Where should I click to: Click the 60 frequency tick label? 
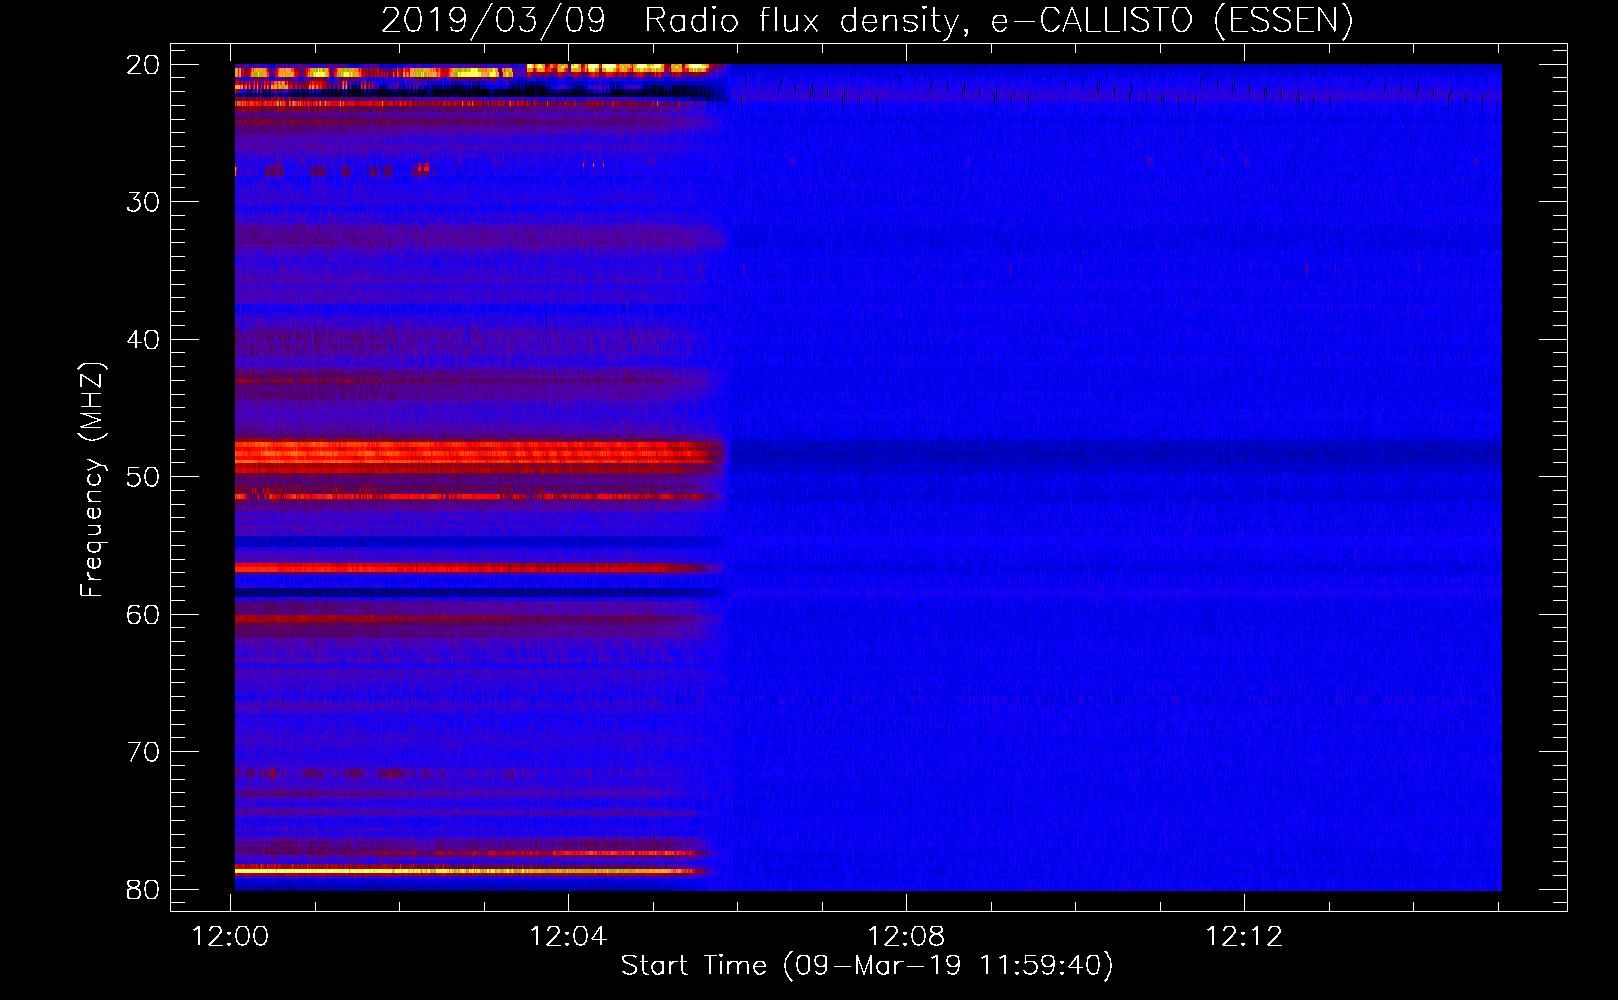(x=143, y=615)
